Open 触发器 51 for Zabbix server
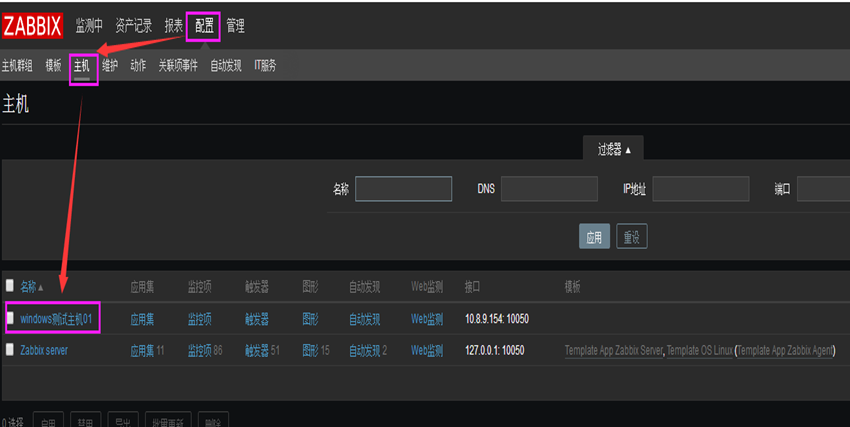Image resolution: width=850 pixels, height=427 pixels. 257,351
